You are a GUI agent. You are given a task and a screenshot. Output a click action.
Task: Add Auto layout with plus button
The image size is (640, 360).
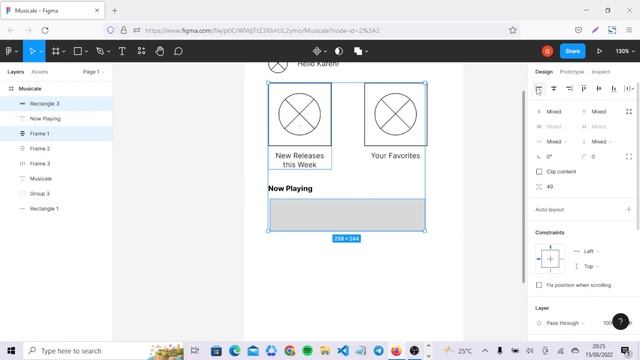(x=629, y=209)
